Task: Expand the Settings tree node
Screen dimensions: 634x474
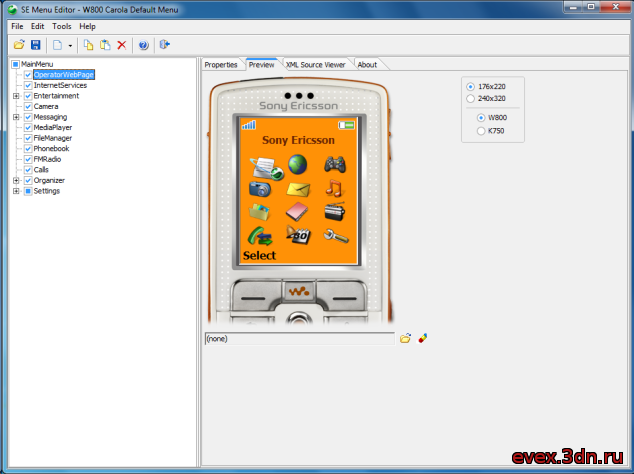Action: pos(16,191)
